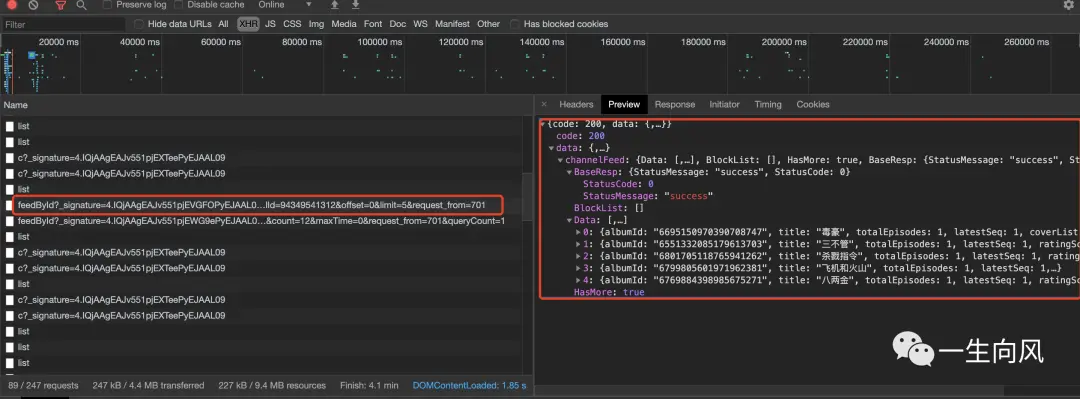Open the Cookies tab
The image size is (1080, 399).
pos(813,105)
